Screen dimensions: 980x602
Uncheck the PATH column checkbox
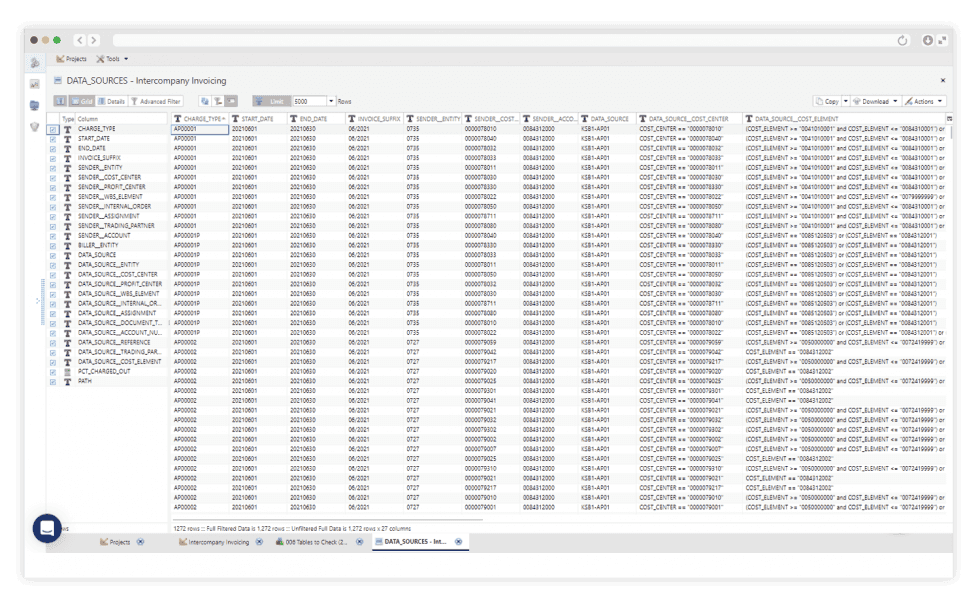click(x=52, y=381)
